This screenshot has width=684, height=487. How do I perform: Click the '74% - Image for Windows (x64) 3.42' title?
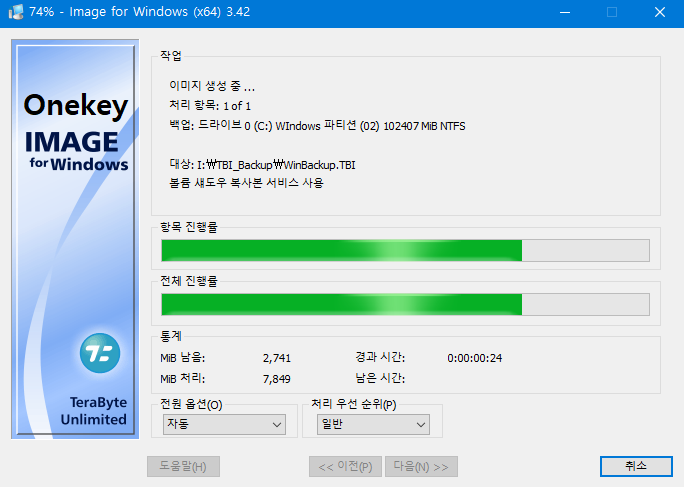point(140,12)
